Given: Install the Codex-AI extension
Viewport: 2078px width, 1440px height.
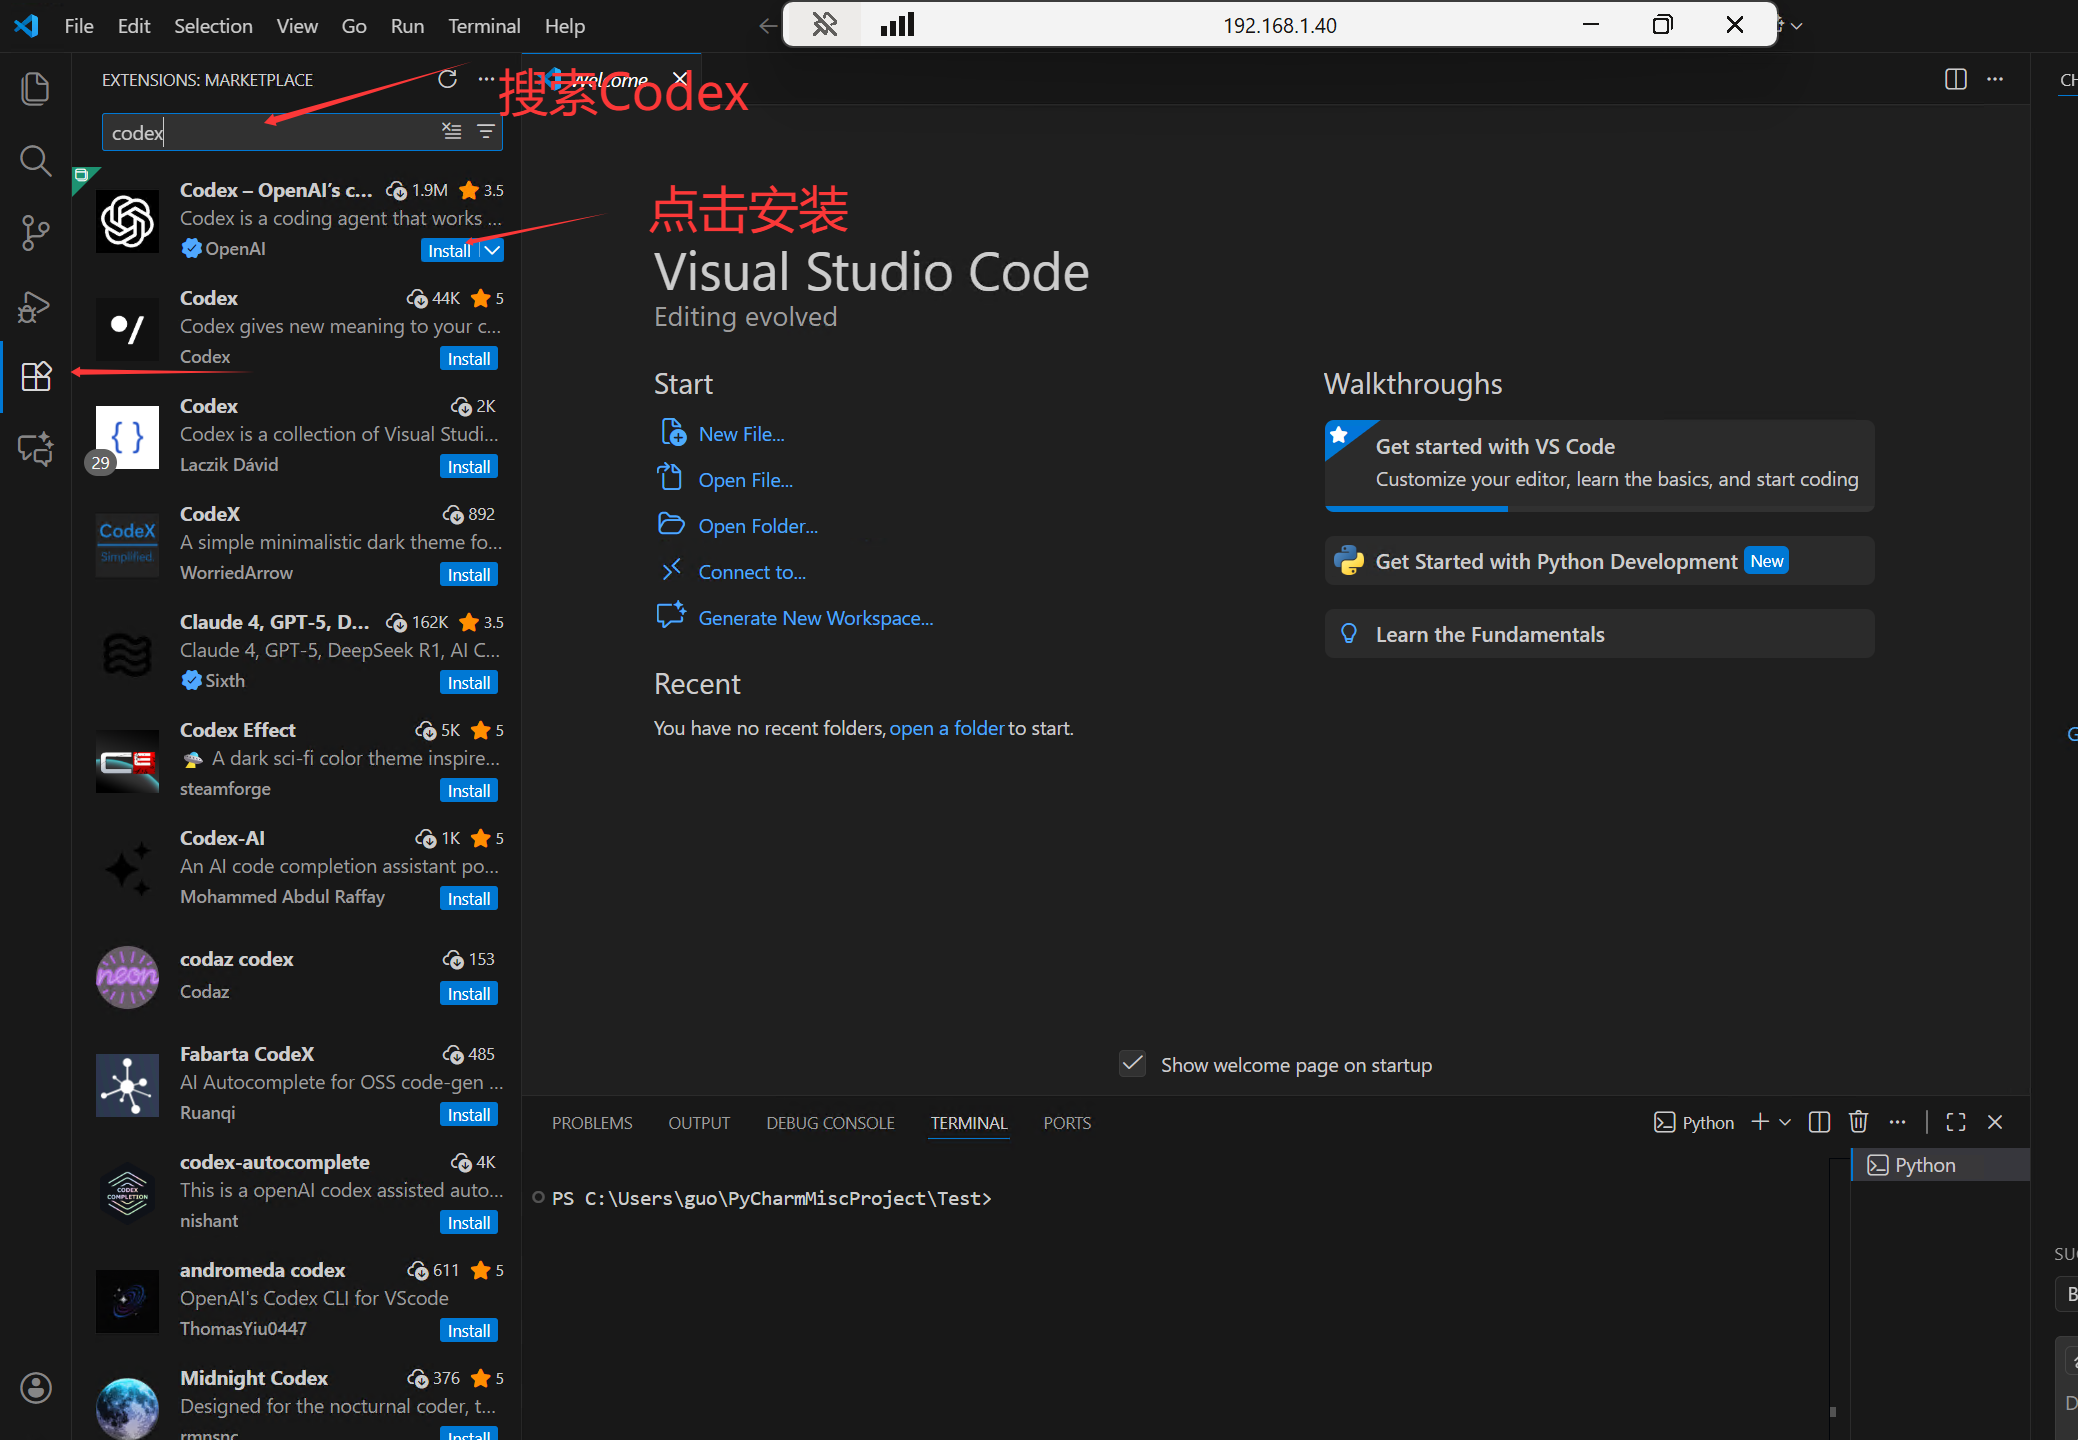Looking at the screenshot, I should pos(468,898).
